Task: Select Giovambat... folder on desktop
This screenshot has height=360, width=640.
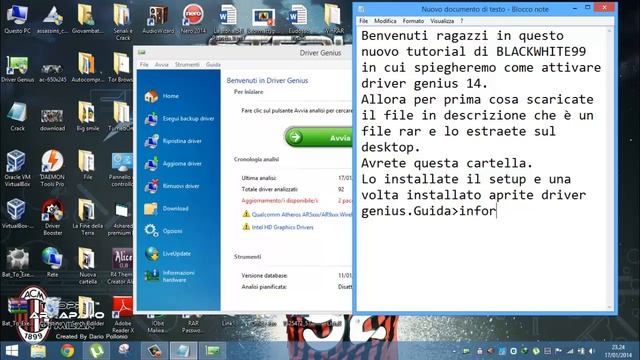Action: [87, 19]
